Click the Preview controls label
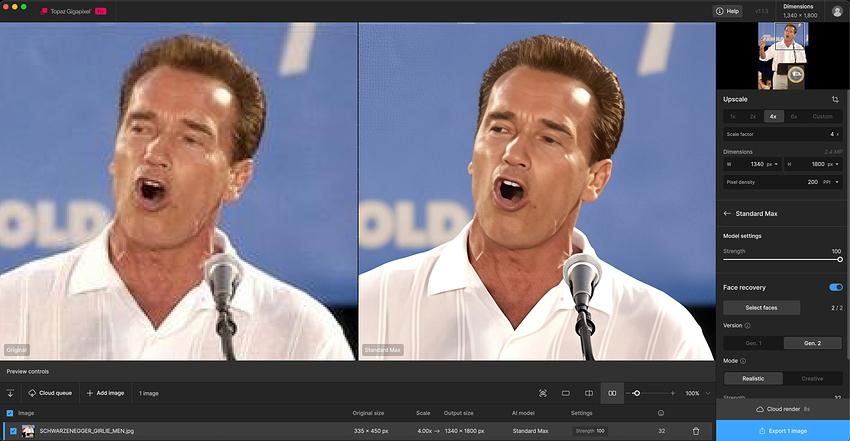 pos(28,372)
